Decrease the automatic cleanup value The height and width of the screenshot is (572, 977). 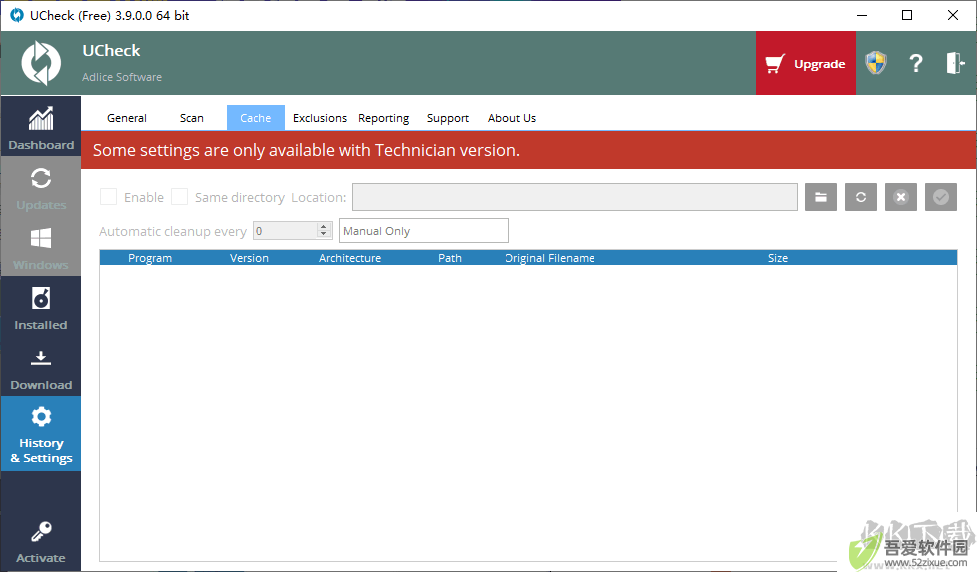point(323,234)
